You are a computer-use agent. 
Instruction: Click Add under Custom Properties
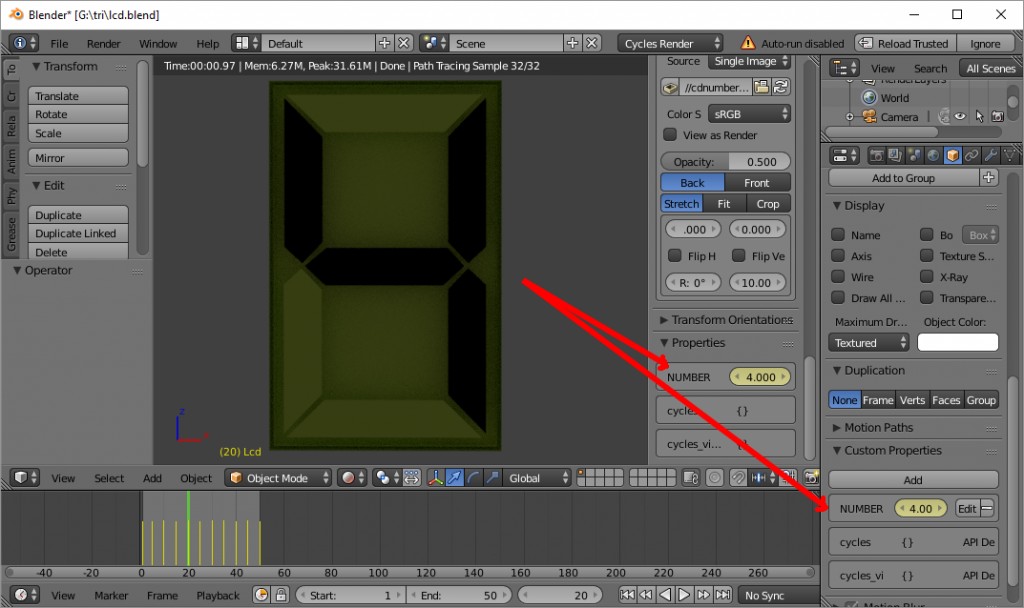(x=912, y=479)
